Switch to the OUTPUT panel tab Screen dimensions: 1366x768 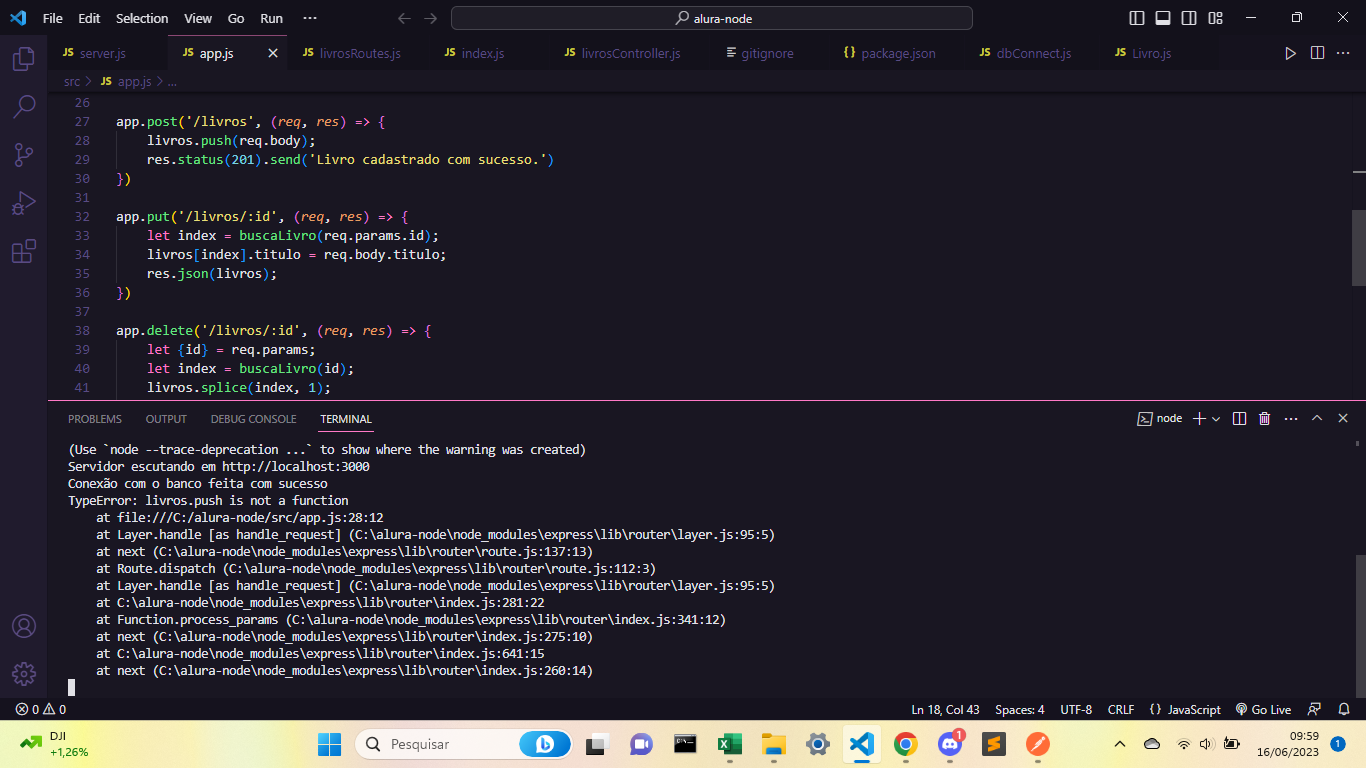166,419
